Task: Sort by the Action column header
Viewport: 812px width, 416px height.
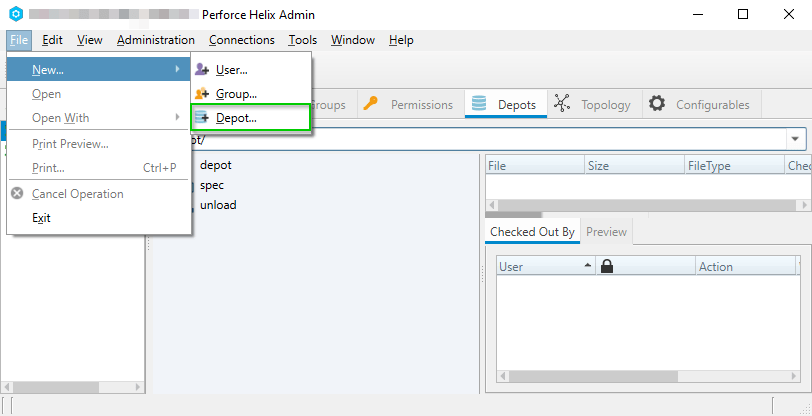Action: pos(746,266)
